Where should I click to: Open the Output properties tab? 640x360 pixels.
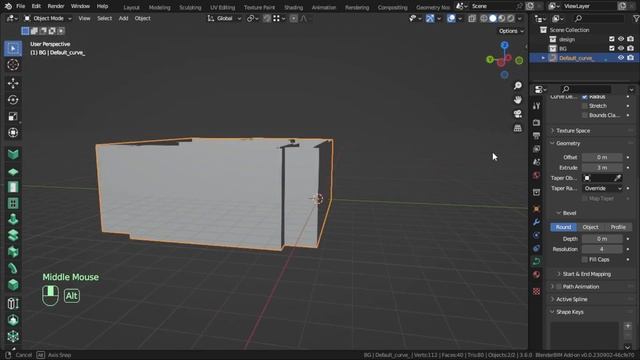pos(536,136)
